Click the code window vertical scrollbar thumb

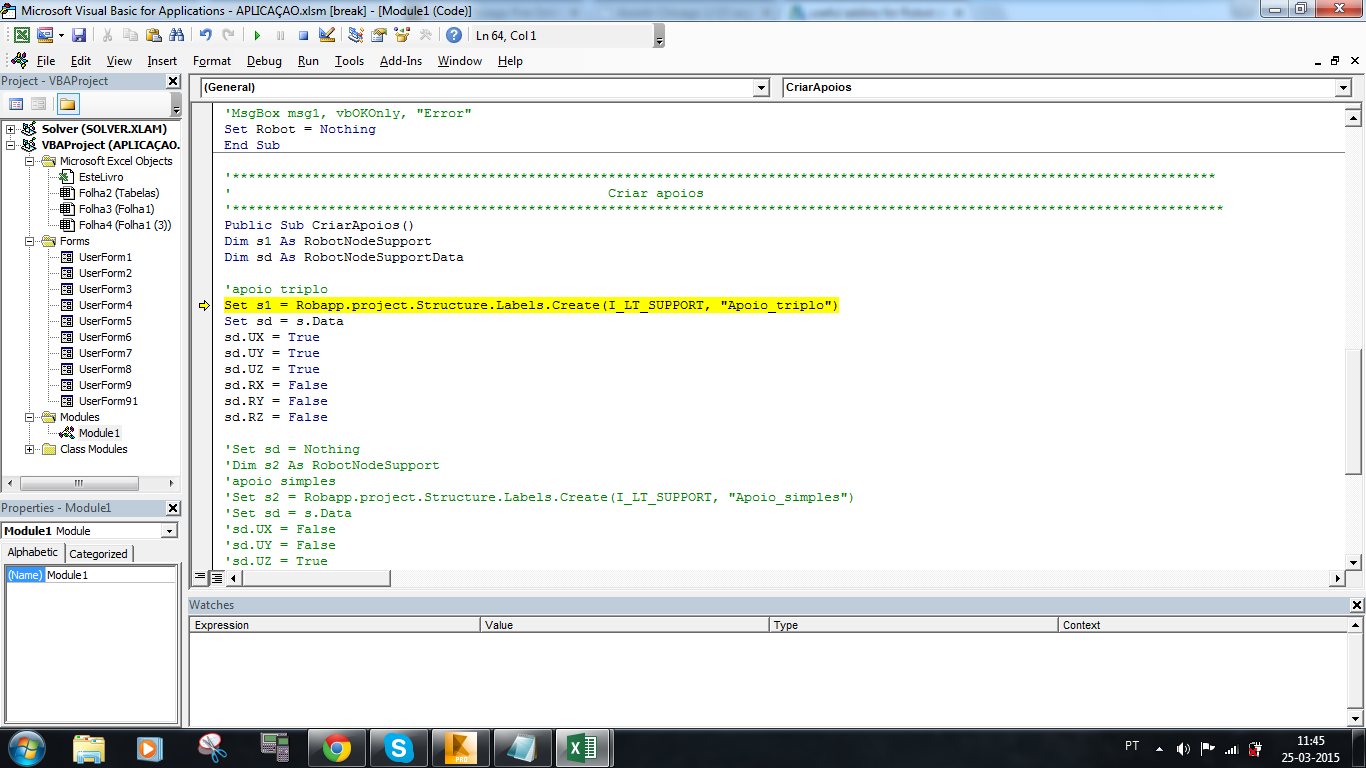[x=1353, y=410]
